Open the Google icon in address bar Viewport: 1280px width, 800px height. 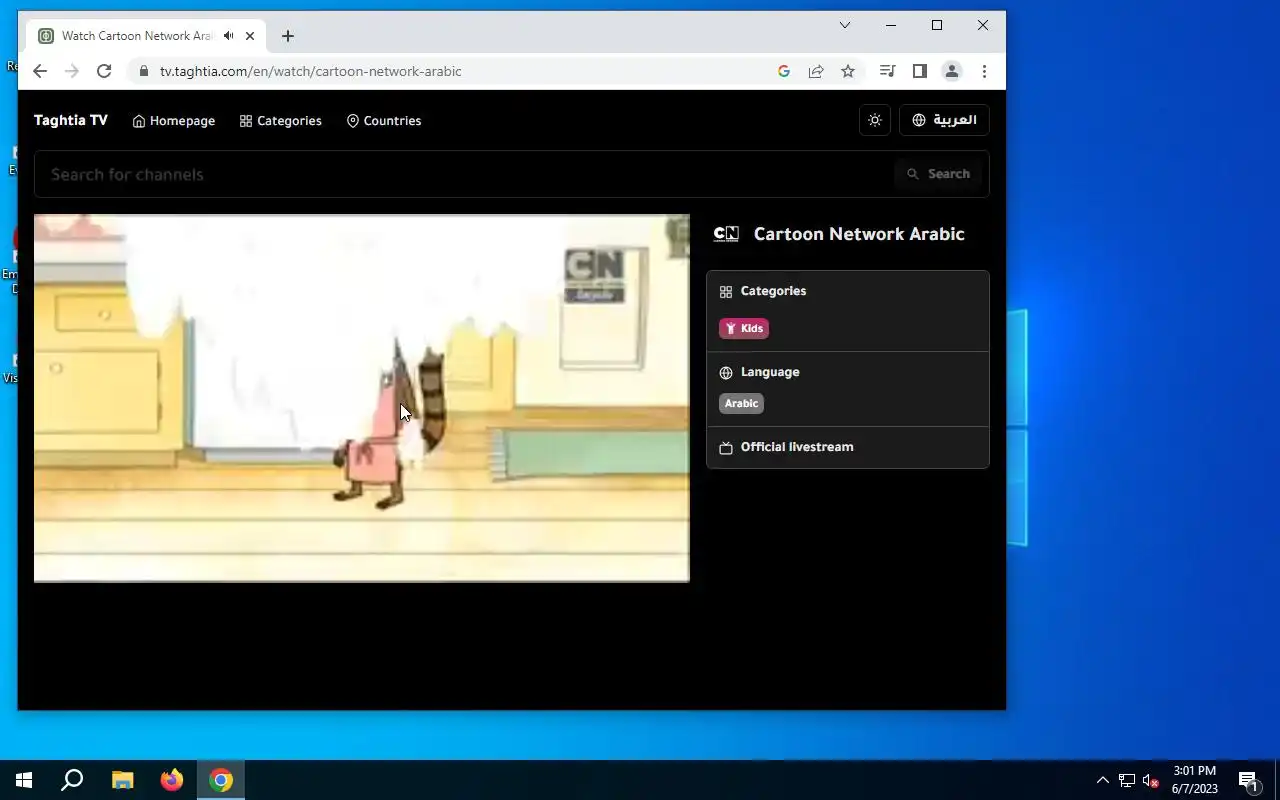(784, 71)
